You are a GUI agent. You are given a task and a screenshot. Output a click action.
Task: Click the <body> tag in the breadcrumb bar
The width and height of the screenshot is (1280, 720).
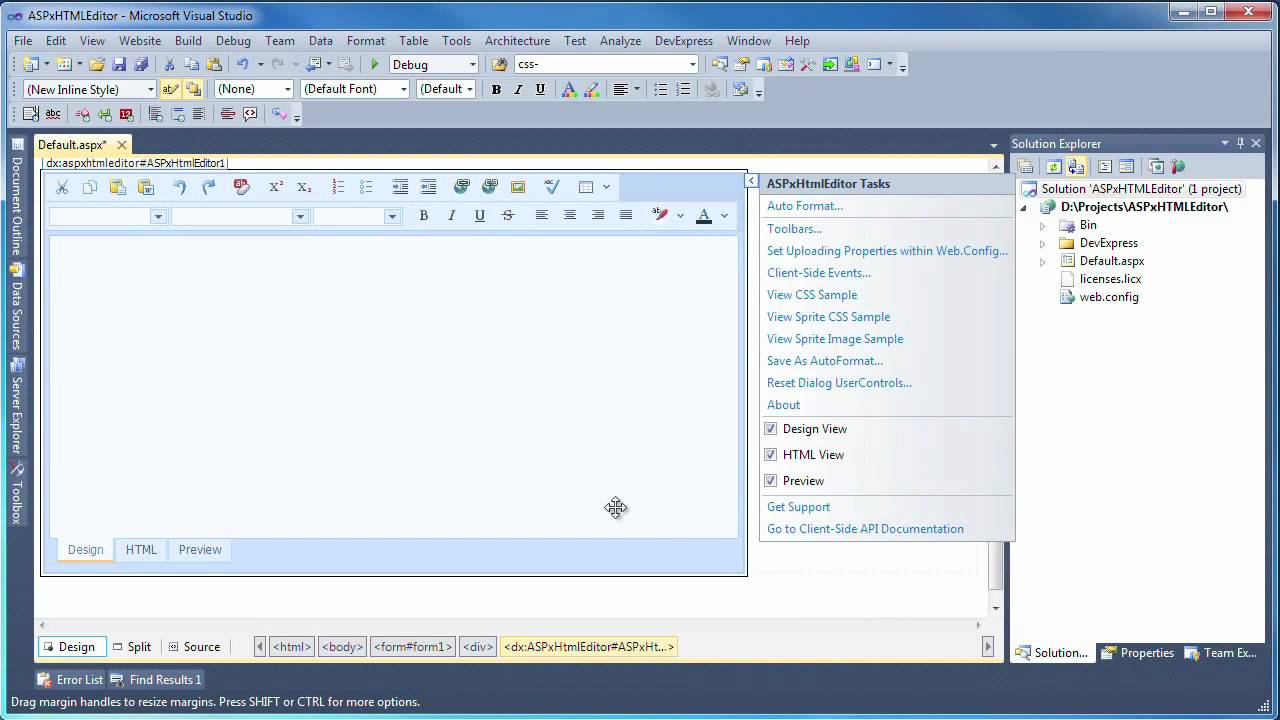[x=342, y=647]
